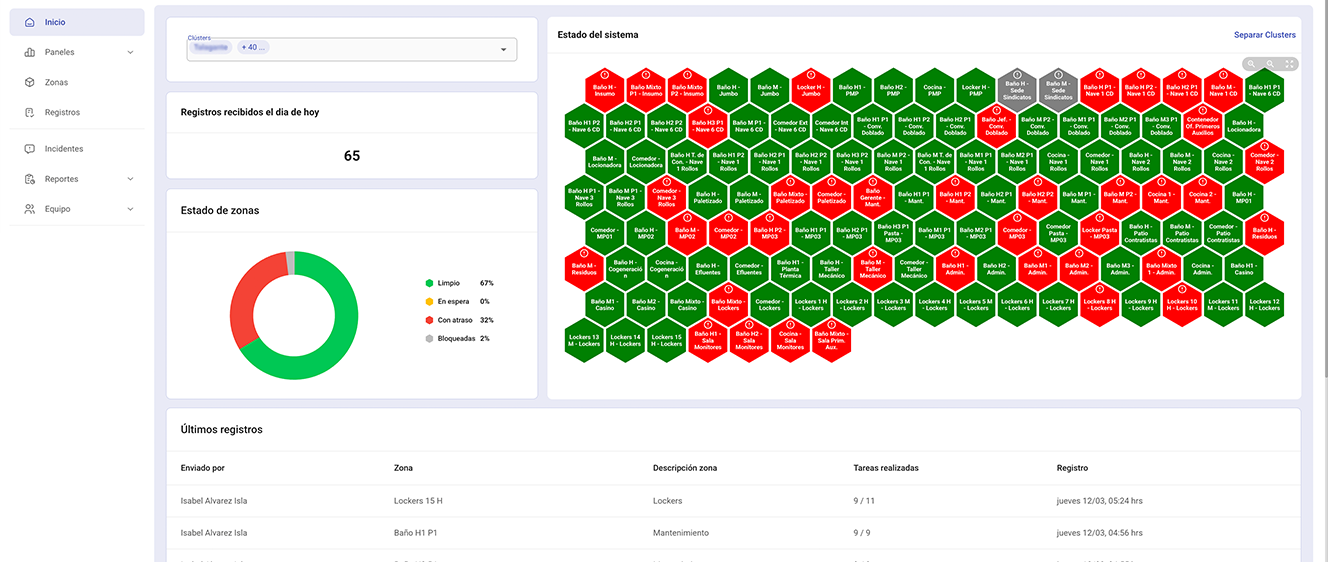Click the 'Mantenimiento' description cell
The width and height of the screenshot is (1328, 562).
tap(681, 533)
